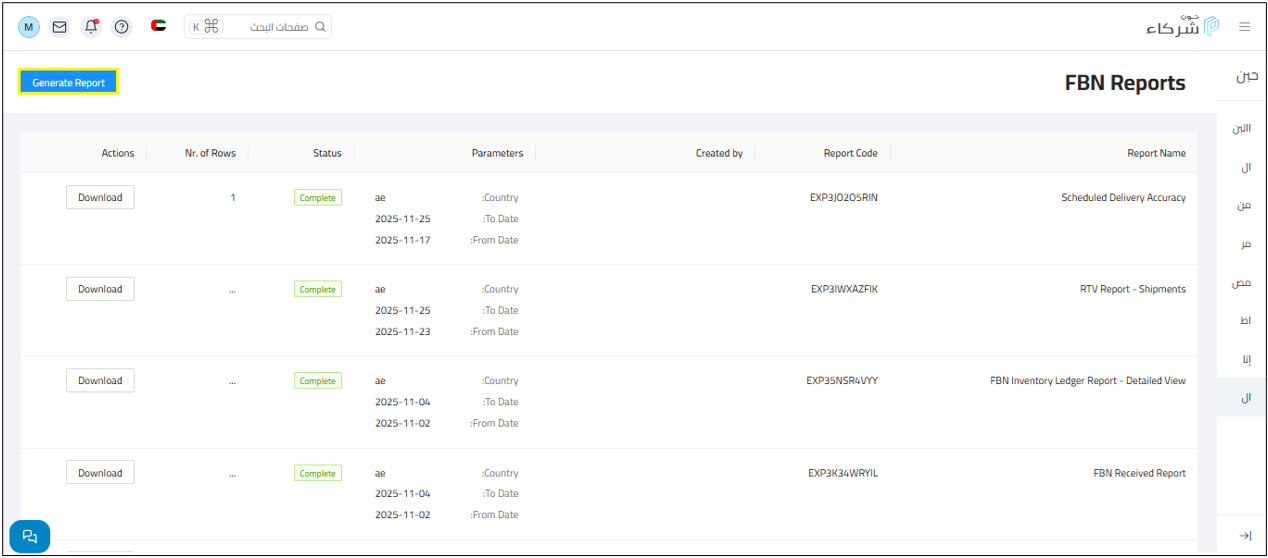
Task: Download the Scheduled Delivery Accuracy report
Action: 100,198
